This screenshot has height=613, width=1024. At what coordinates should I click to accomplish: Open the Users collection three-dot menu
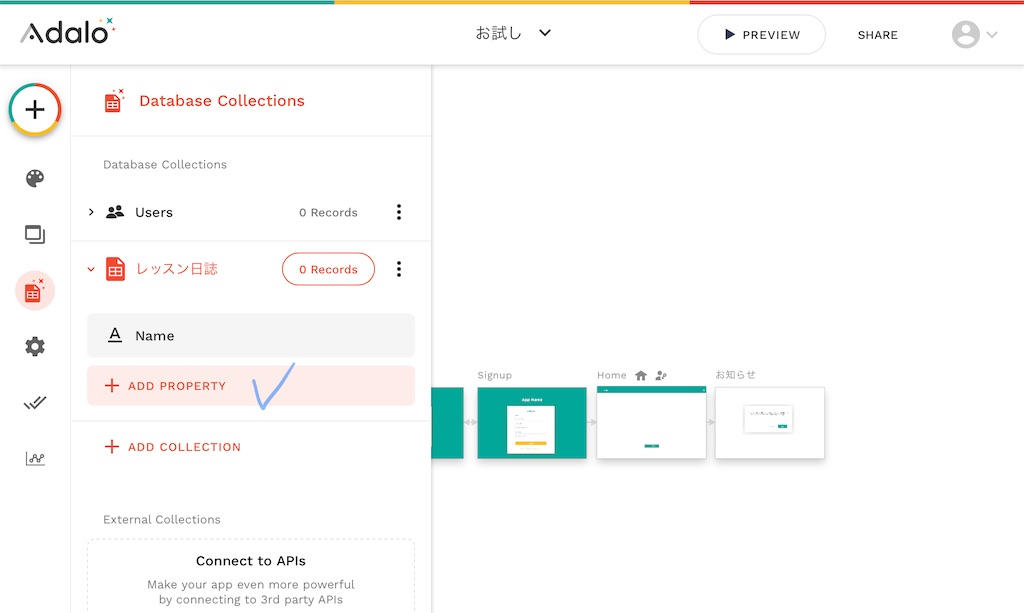coord(399,212)
